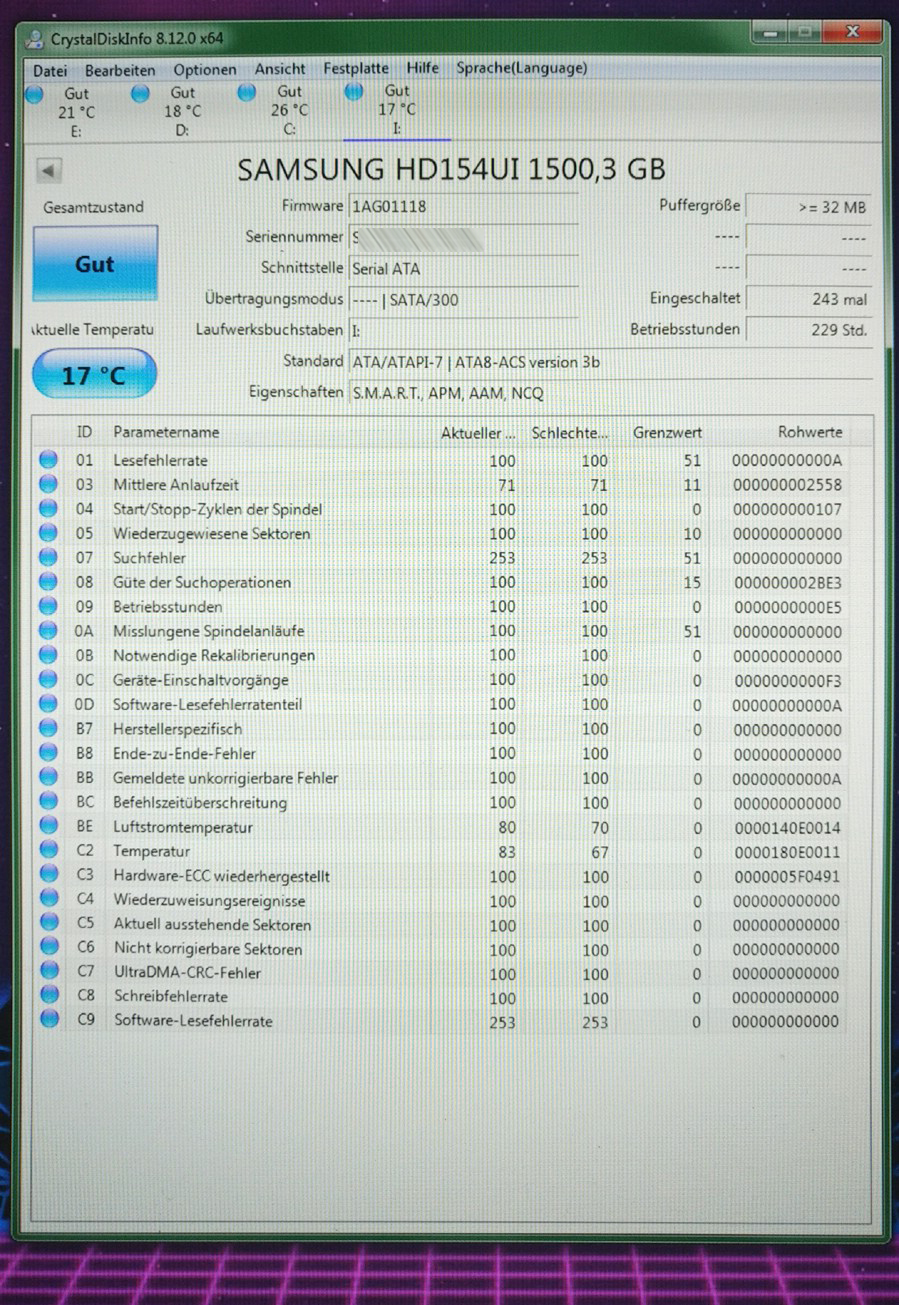This screenshot has height=1305, width=899.
Task: Click status icon for Hardware-ECC wiederhergestellt
Action: click(x=48, y=876)
